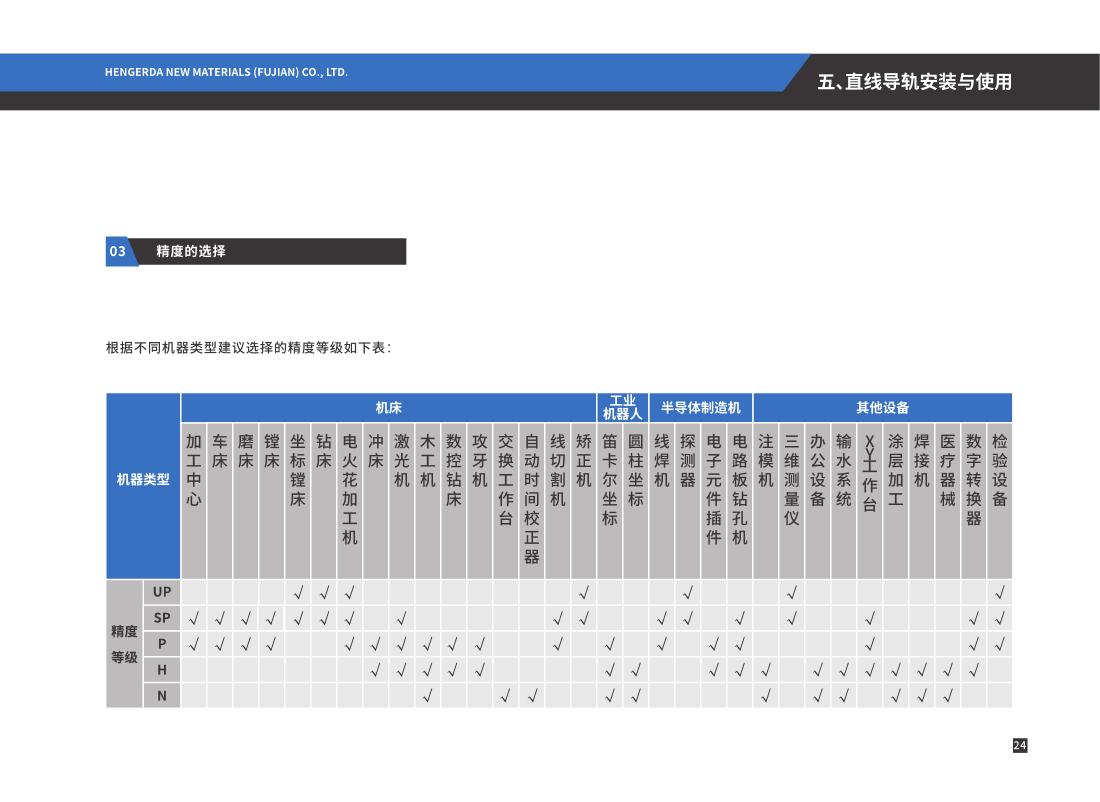
Task: Select the 机床 group header
Action: (388, 407)
